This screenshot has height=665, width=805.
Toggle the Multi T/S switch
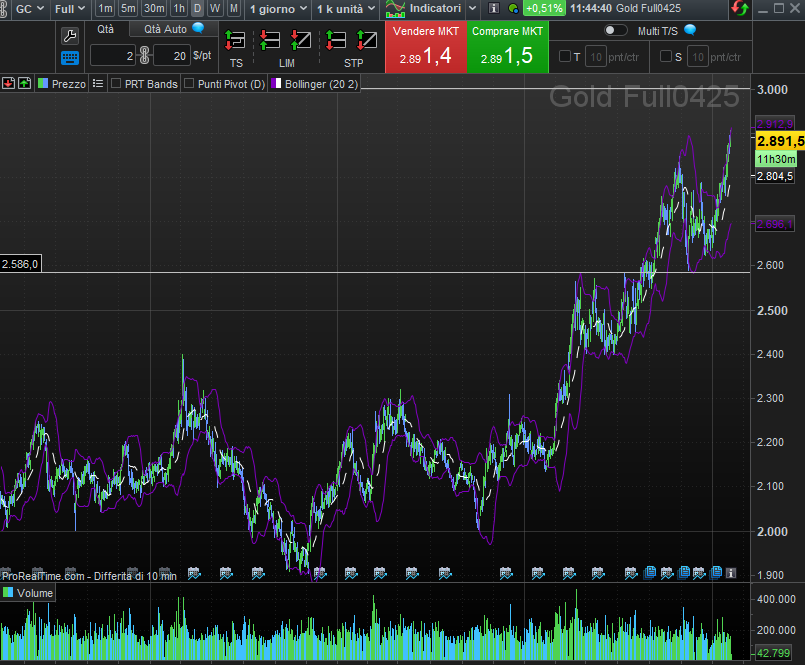[x=616, y=30]
